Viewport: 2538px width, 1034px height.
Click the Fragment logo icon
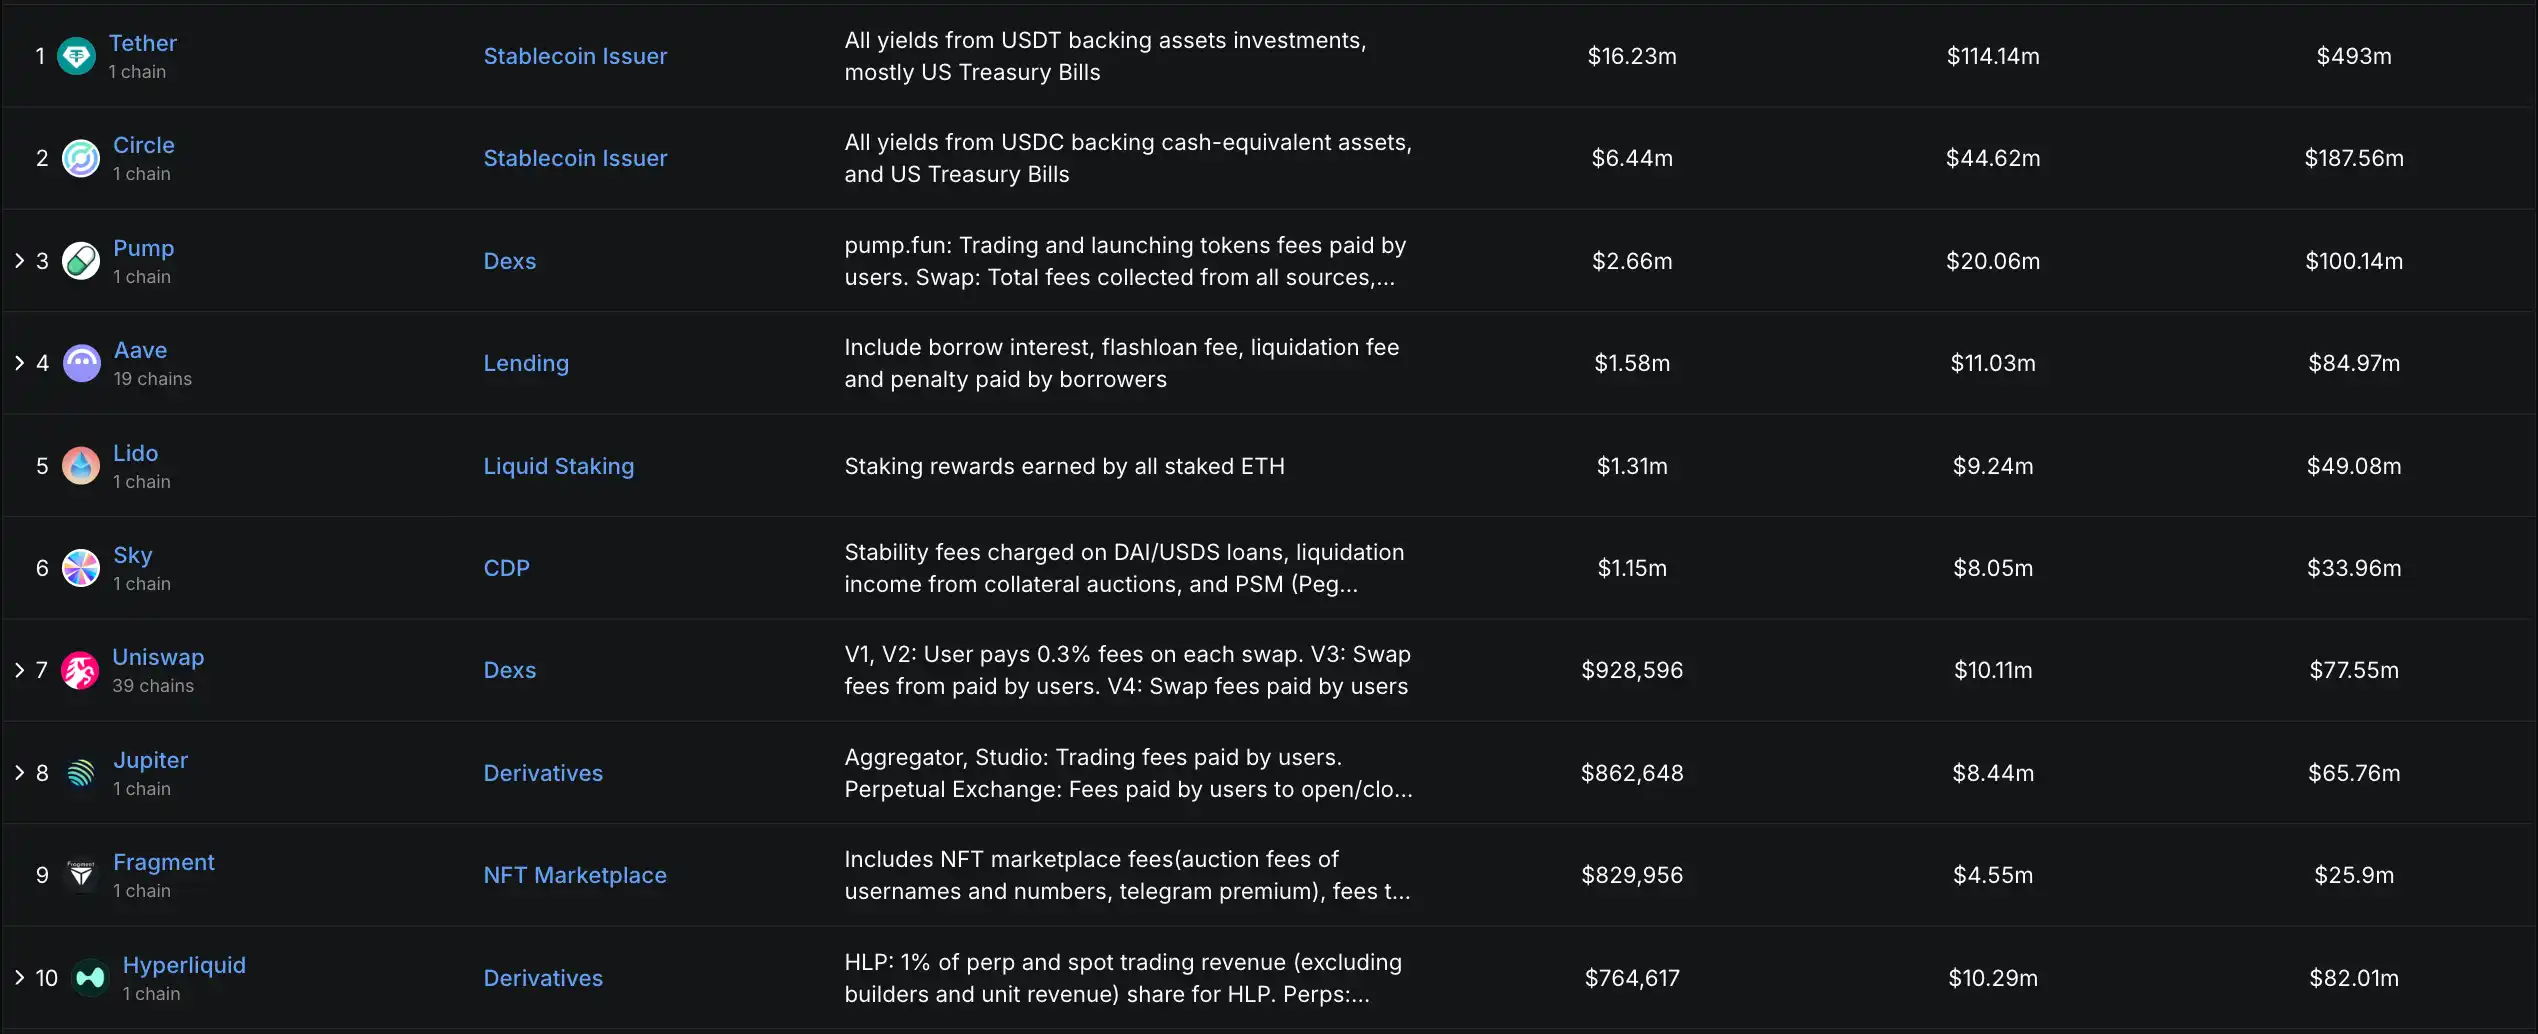81,875
